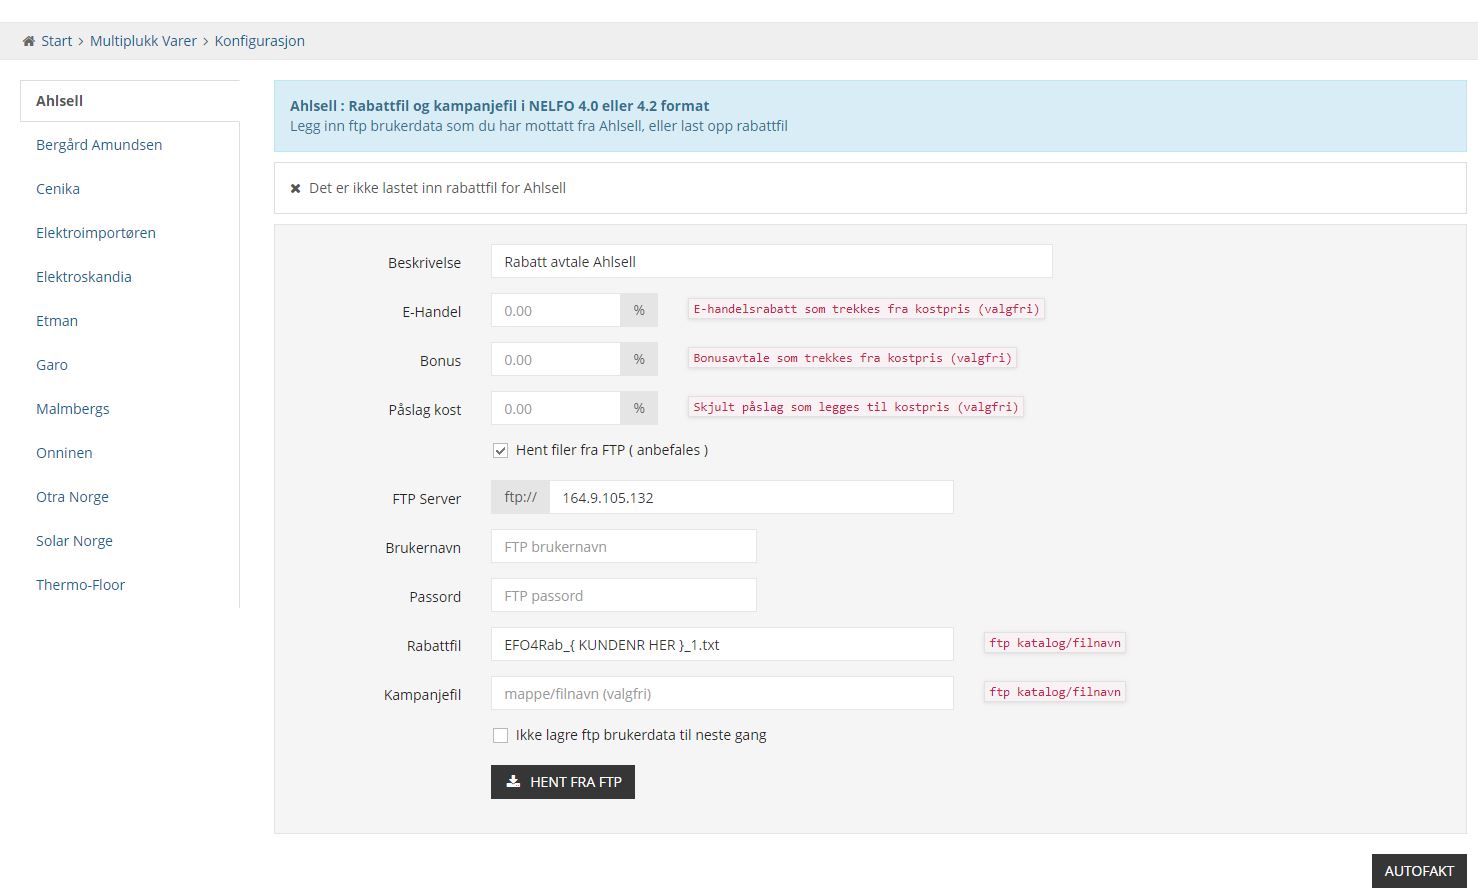Click the Brukernavn FTP field
The width and height of the screenshot is (1478, 896).
[624, 547]
